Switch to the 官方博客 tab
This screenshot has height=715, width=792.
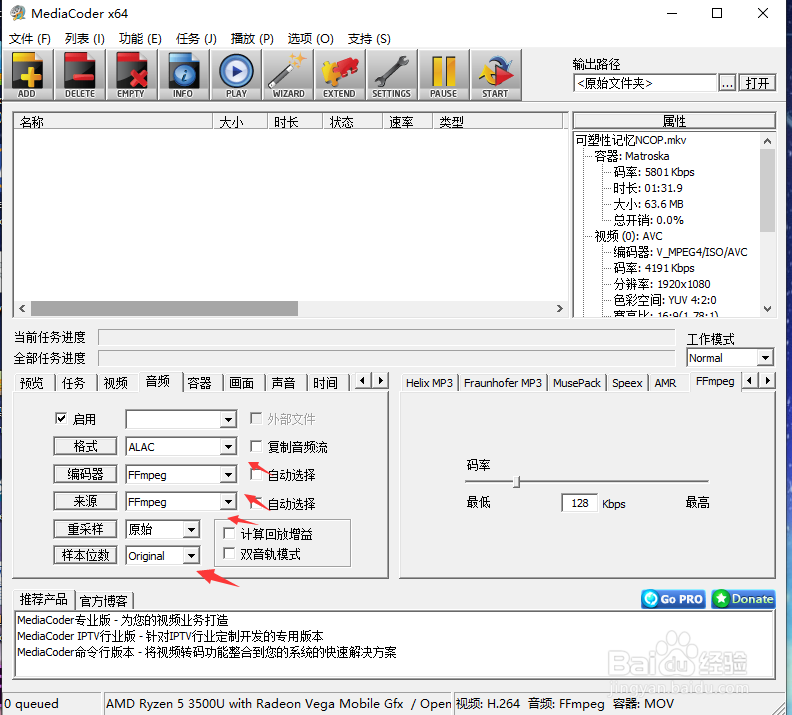104,601
